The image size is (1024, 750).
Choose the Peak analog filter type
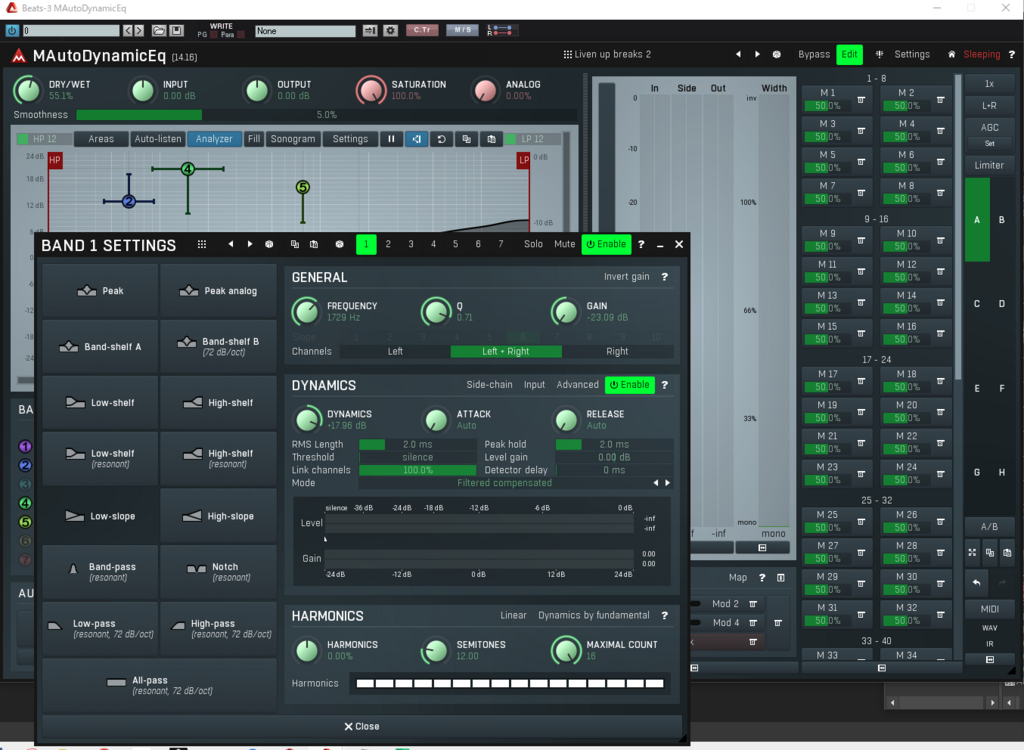pyautogui.click(x=218, y=291)
